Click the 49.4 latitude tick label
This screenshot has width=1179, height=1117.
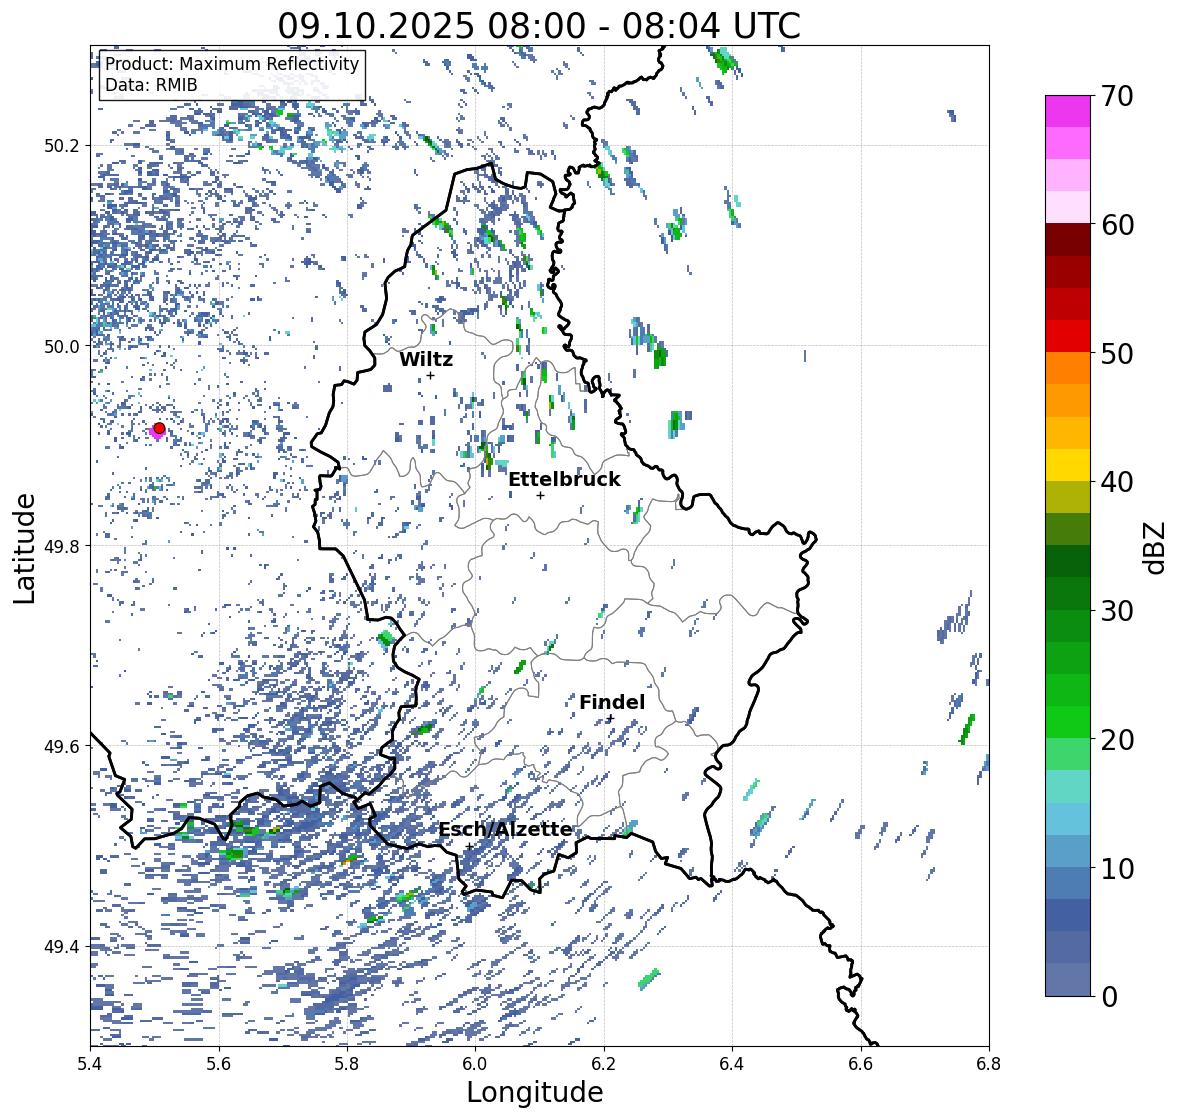click(62, 946)
